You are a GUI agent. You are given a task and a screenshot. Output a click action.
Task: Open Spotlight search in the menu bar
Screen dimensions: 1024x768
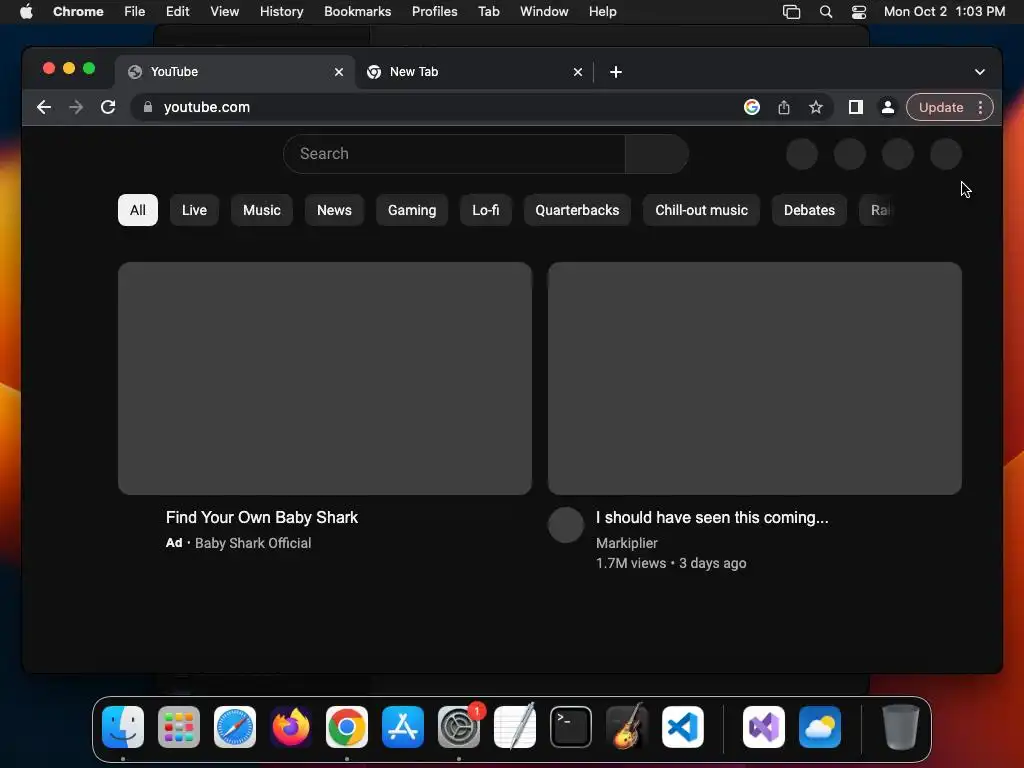tap(826, 12)
